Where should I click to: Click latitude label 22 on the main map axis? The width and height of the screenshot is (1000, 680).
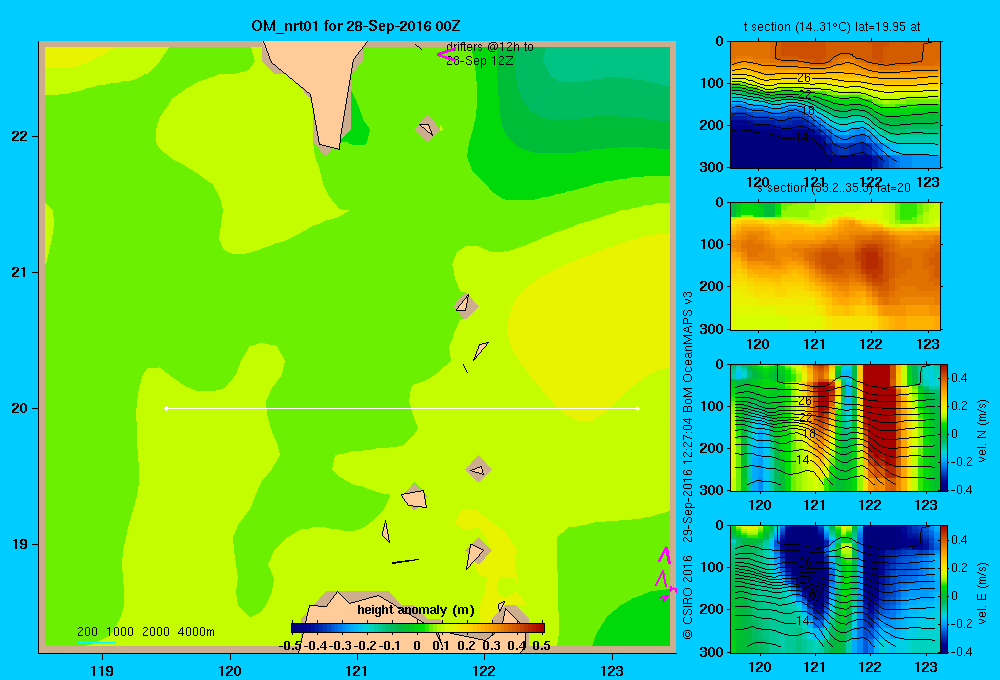[19, 136]
